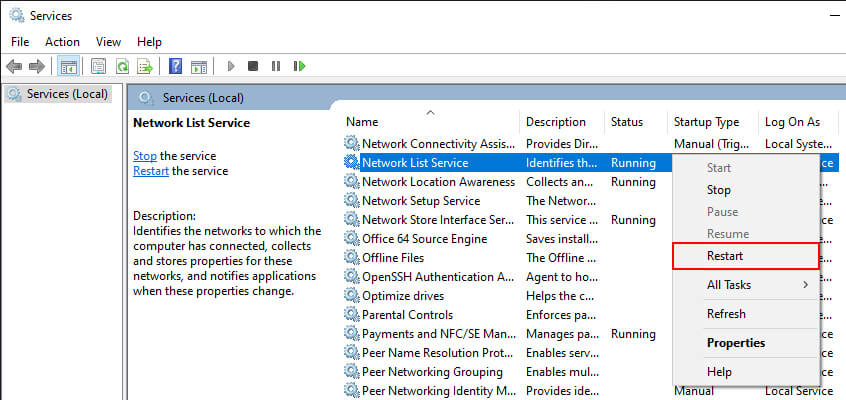Click the Restart Service toolbar icon

pos(299,66)
